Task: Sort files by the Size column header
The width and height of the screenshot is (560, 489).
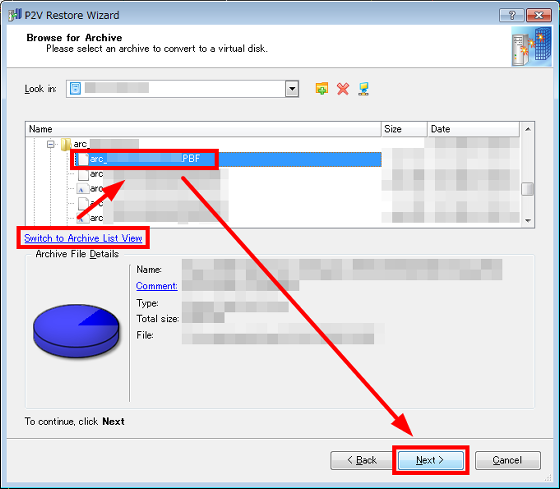Action: point(404,129)
